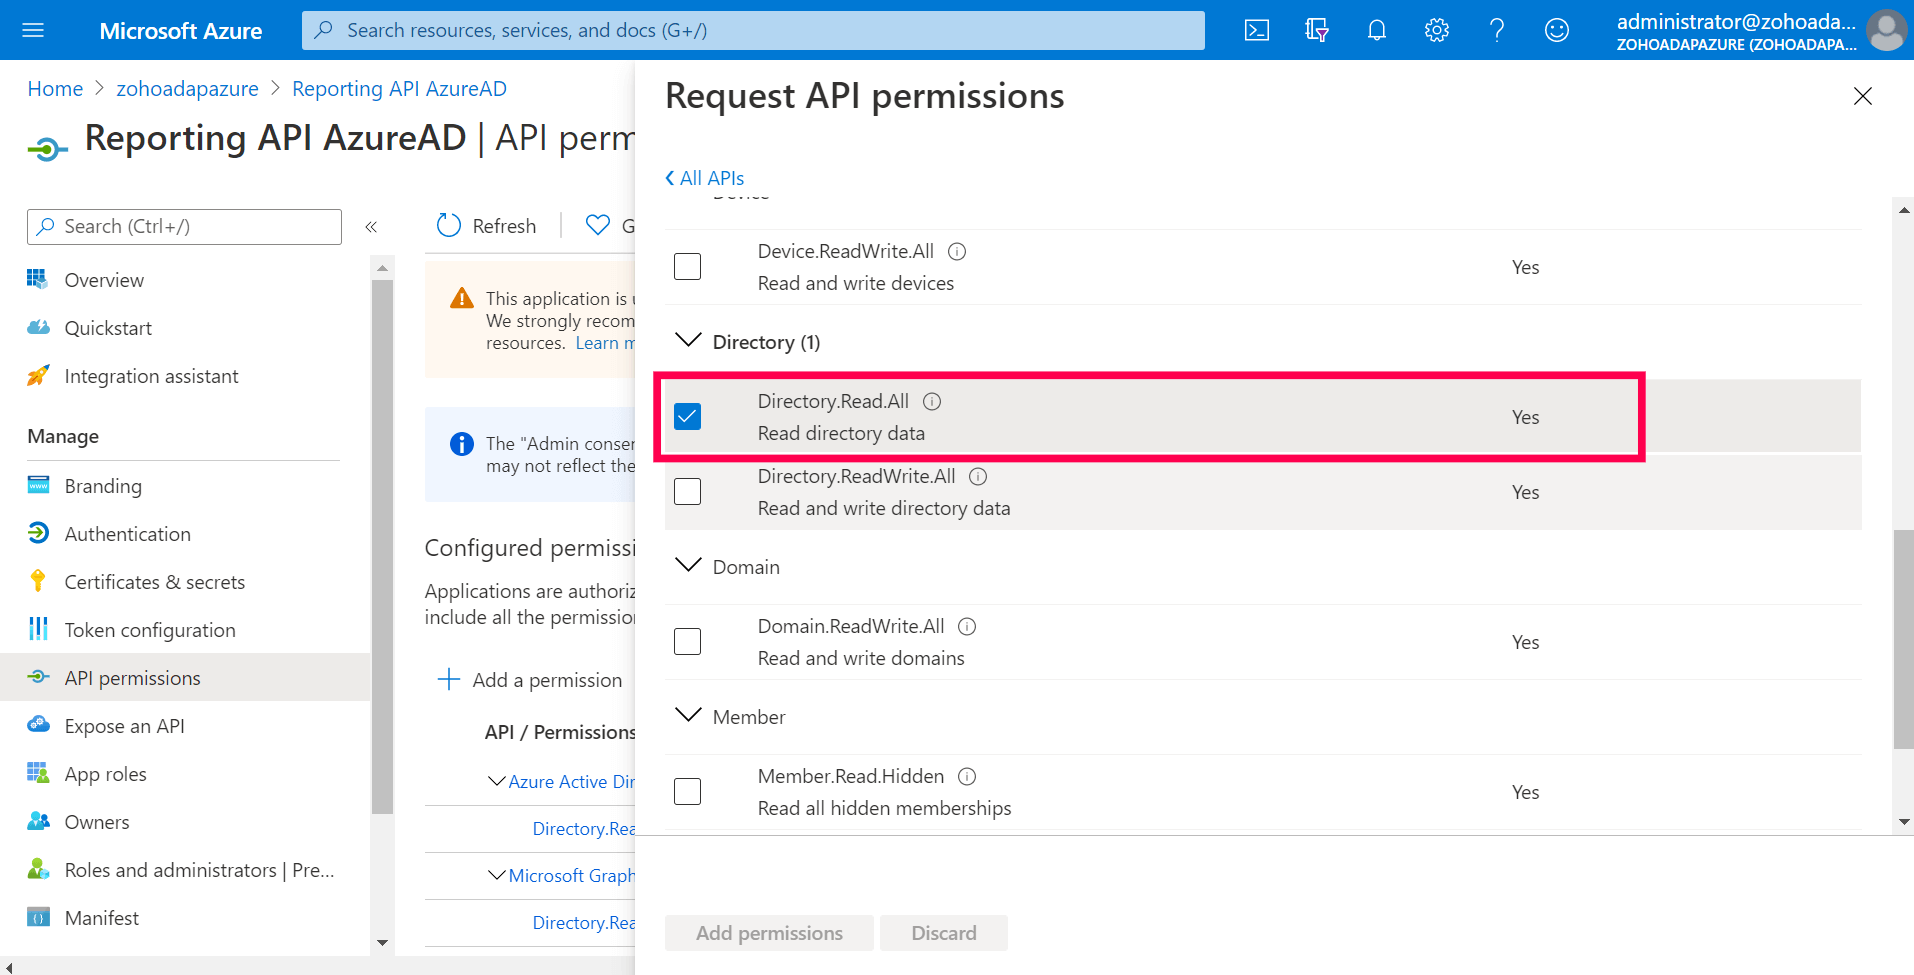Collapse the Directory (1) permission group
This screenshot has width=1914, height=975.
(x=689, y=342)
